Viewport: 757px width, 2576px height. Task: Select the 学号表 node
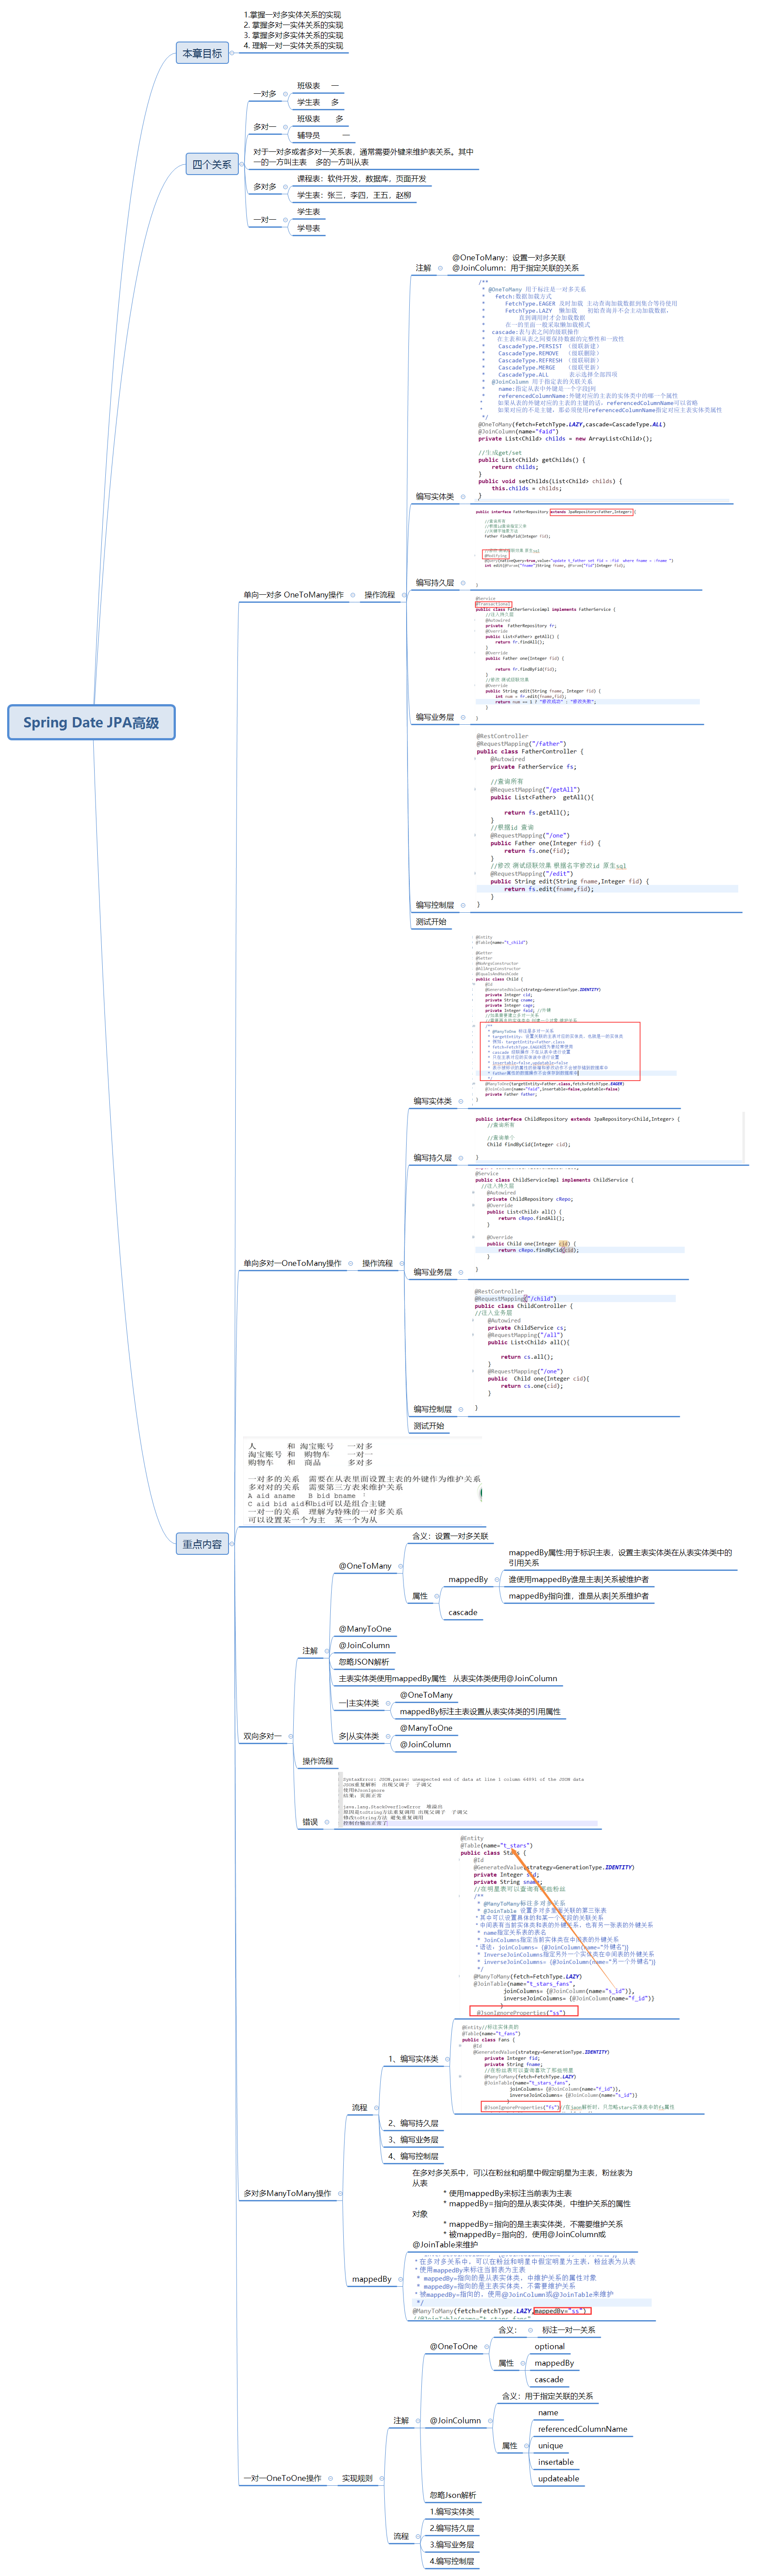[x=308, y=228]
